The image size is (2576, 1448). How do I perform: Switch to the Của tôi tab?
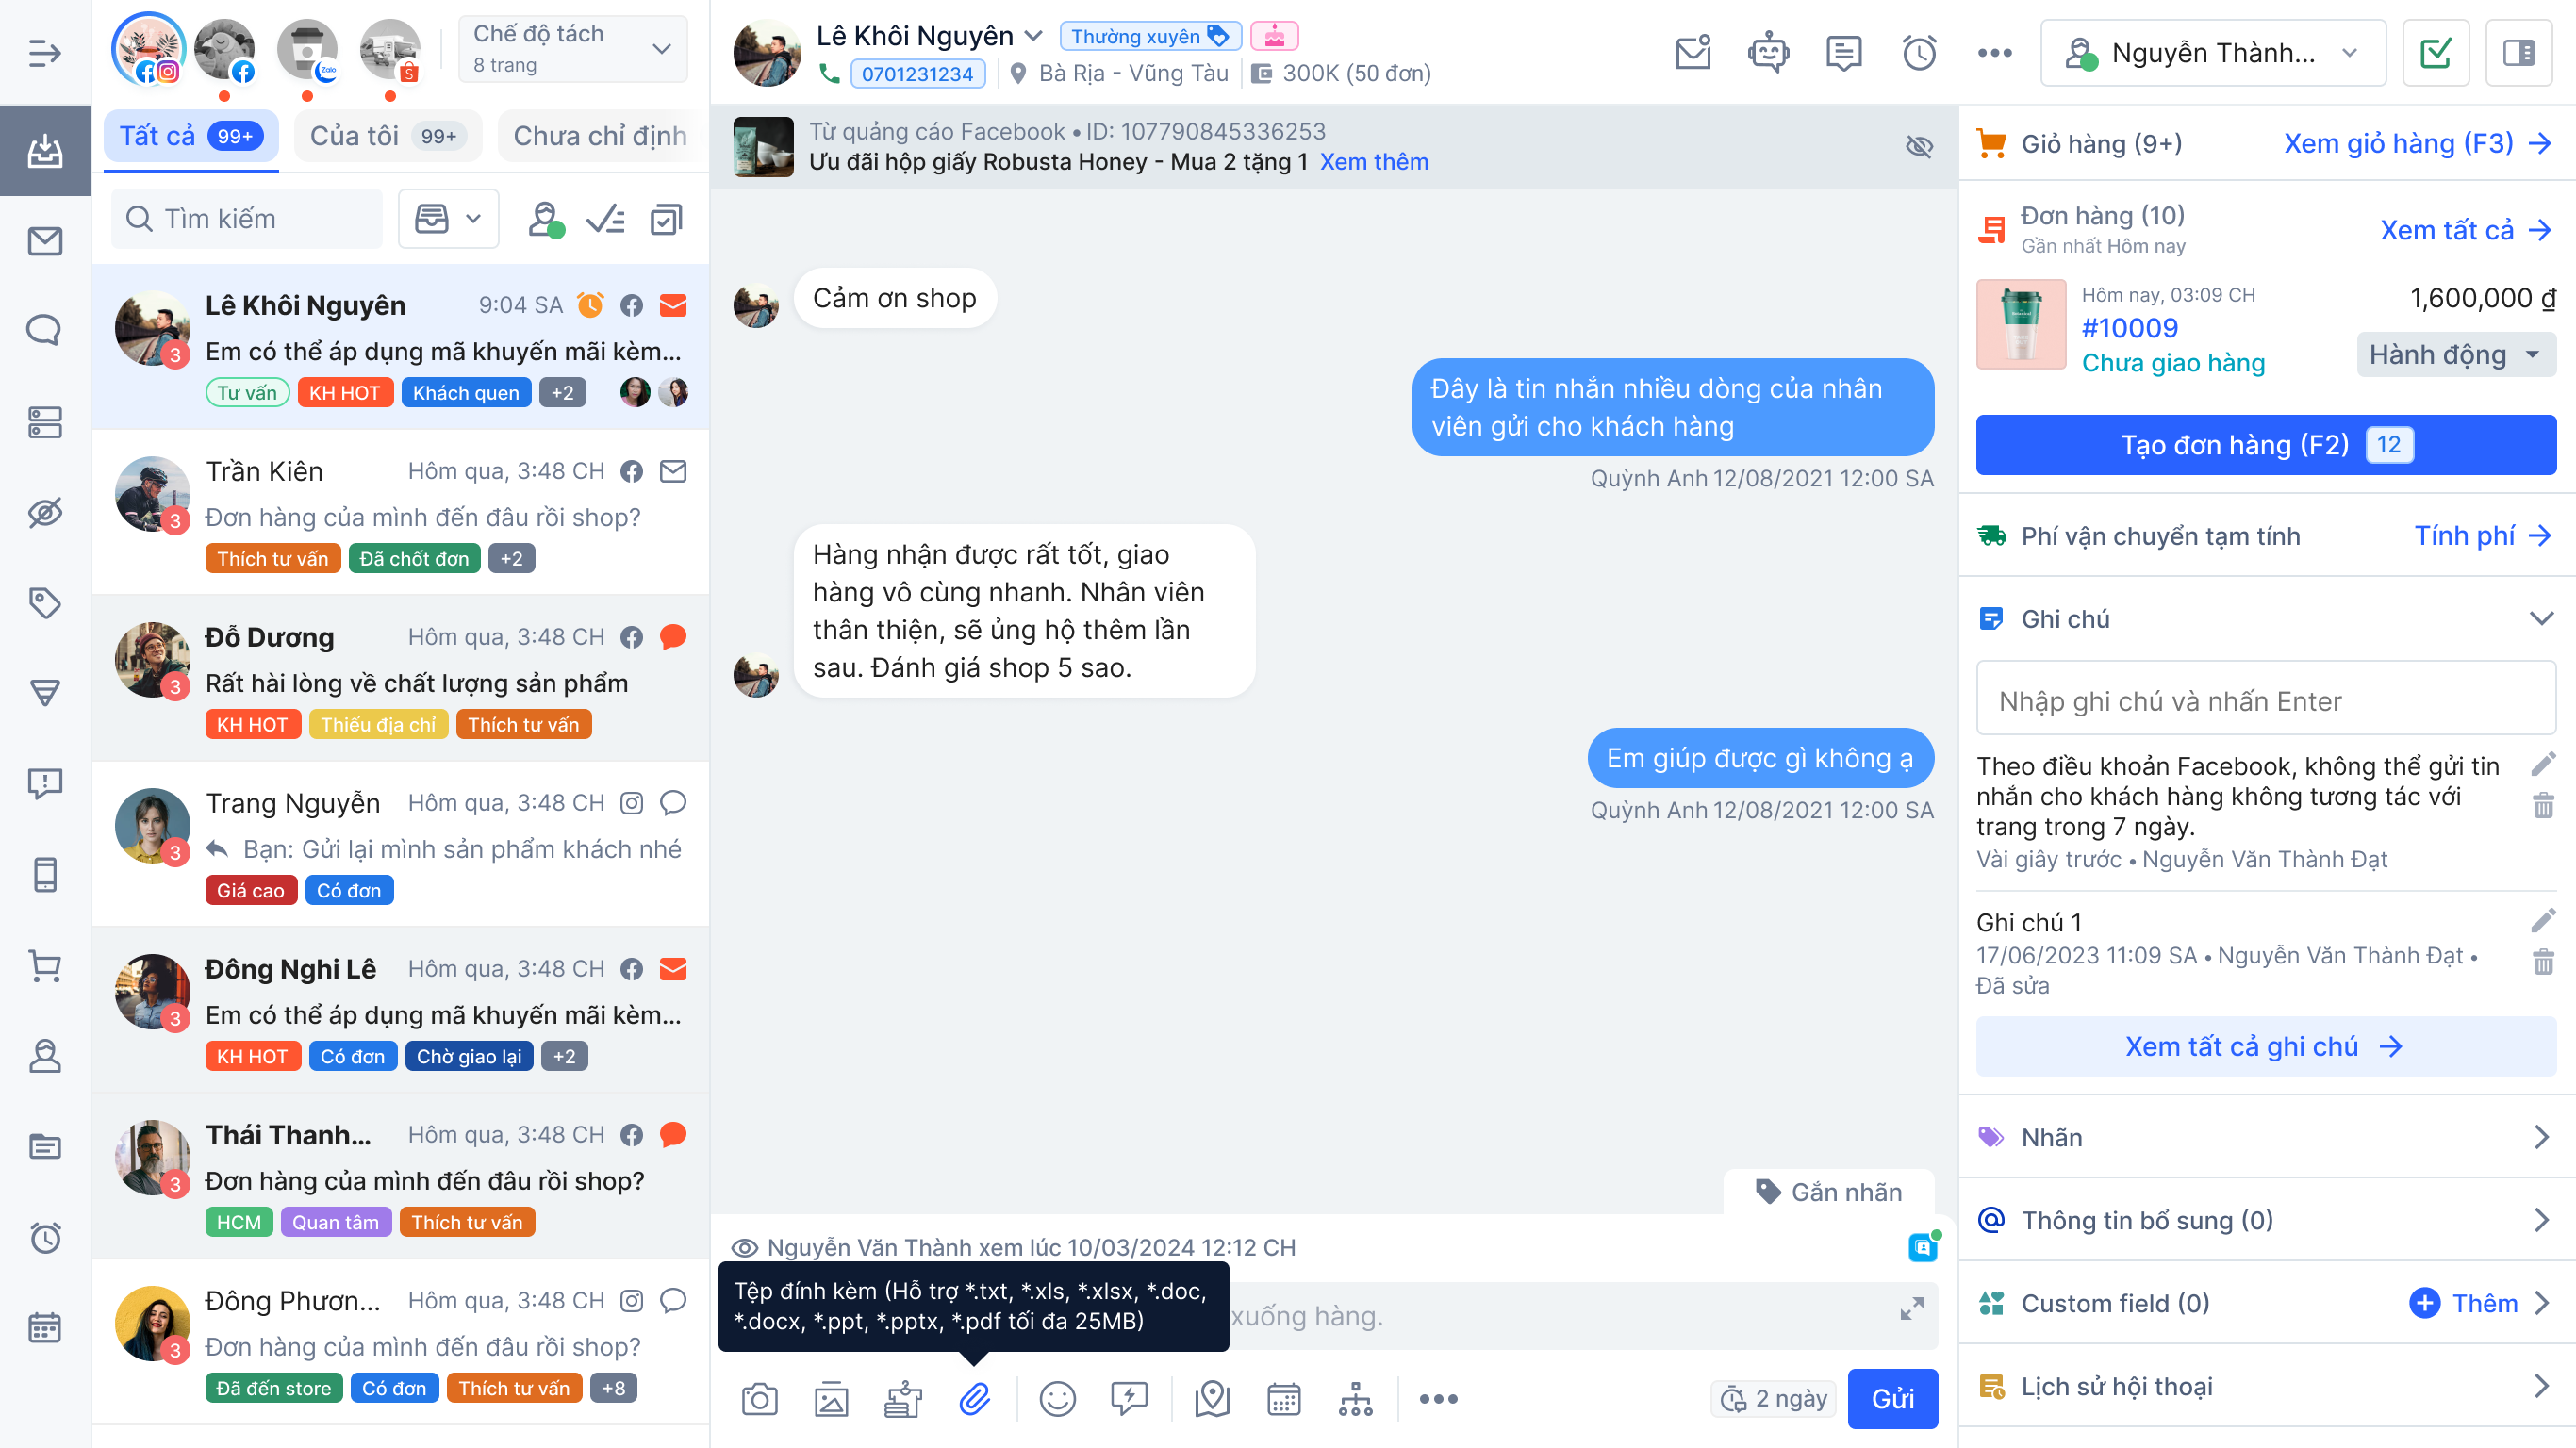point(387,136)
